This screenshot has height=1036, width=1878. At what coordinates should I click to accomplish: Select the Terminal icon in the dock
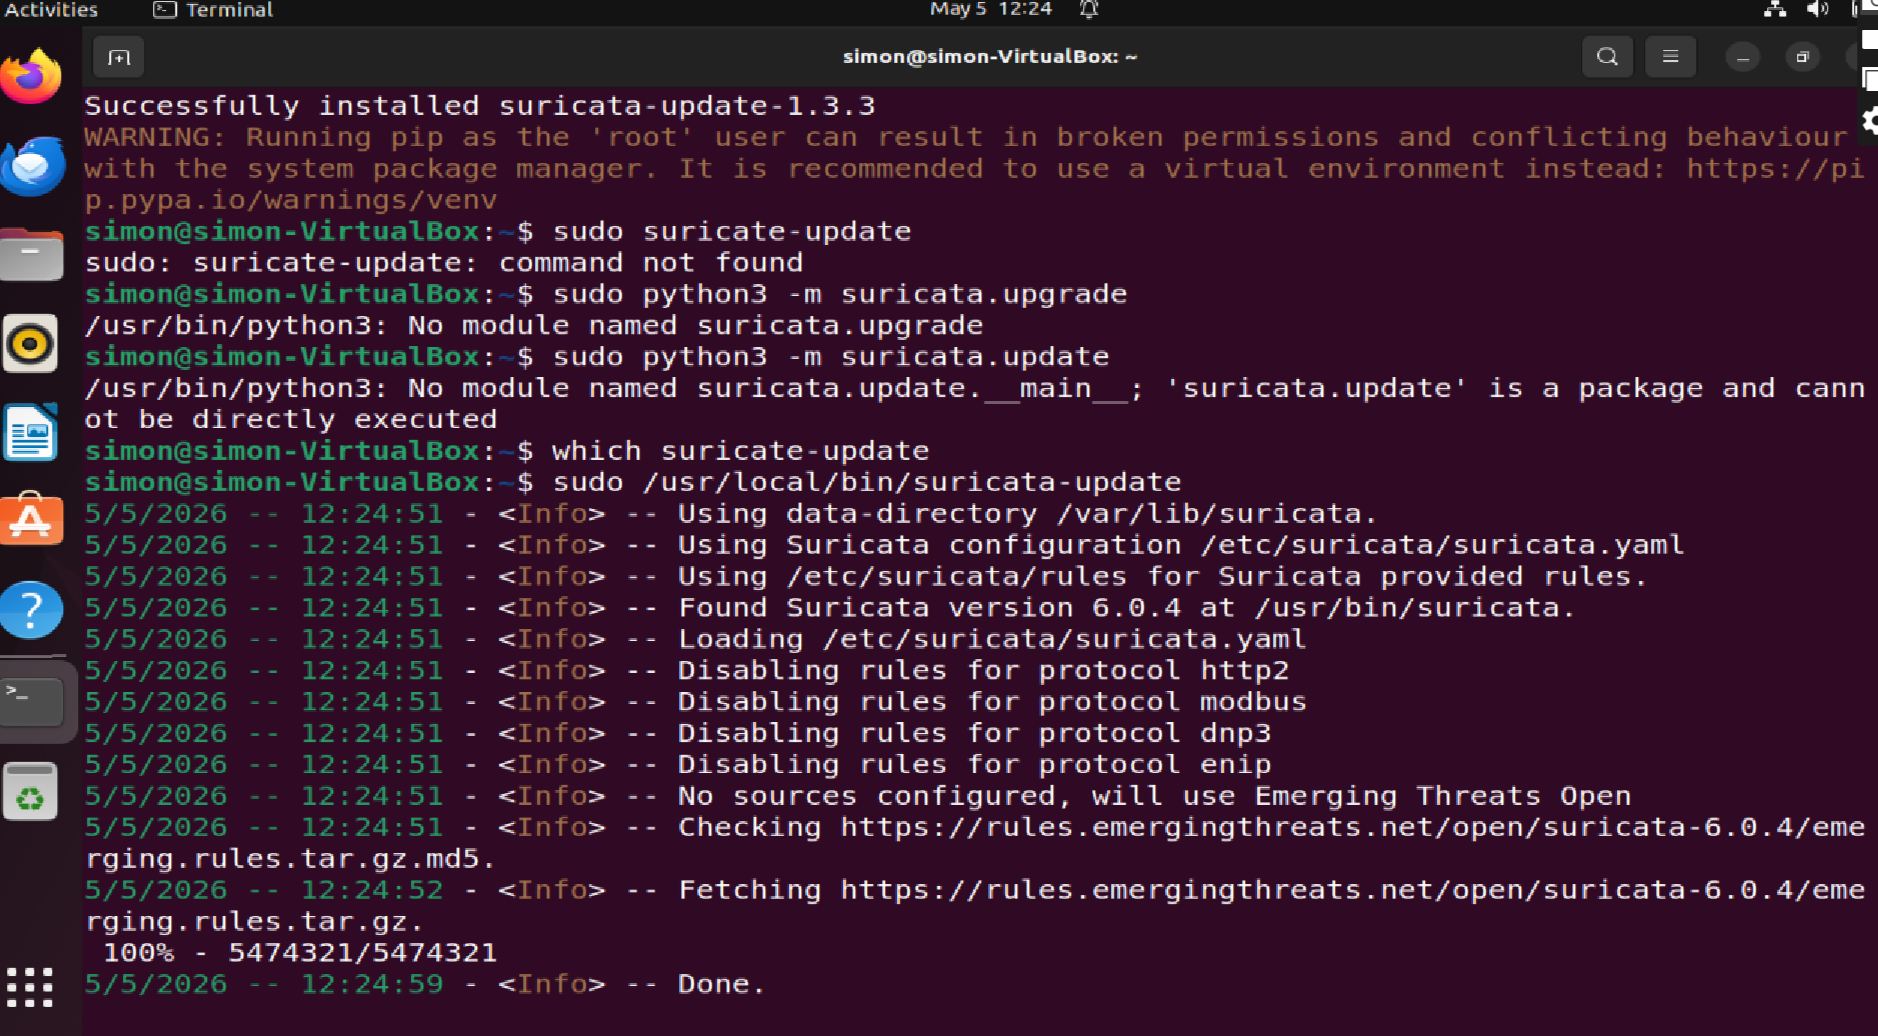[x=33, y=701]
